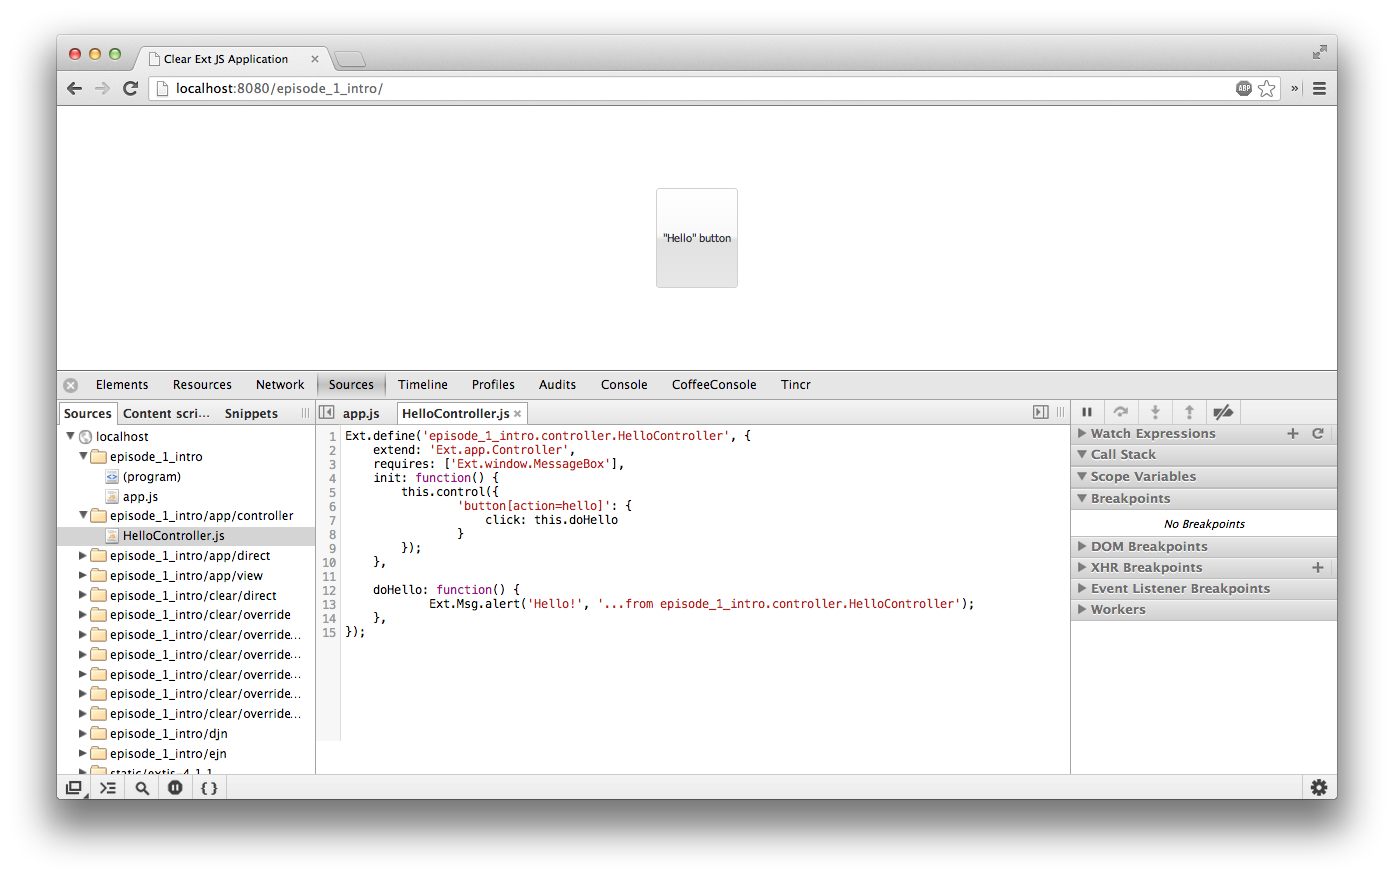Open the app.js editor tab

(360, 414)
